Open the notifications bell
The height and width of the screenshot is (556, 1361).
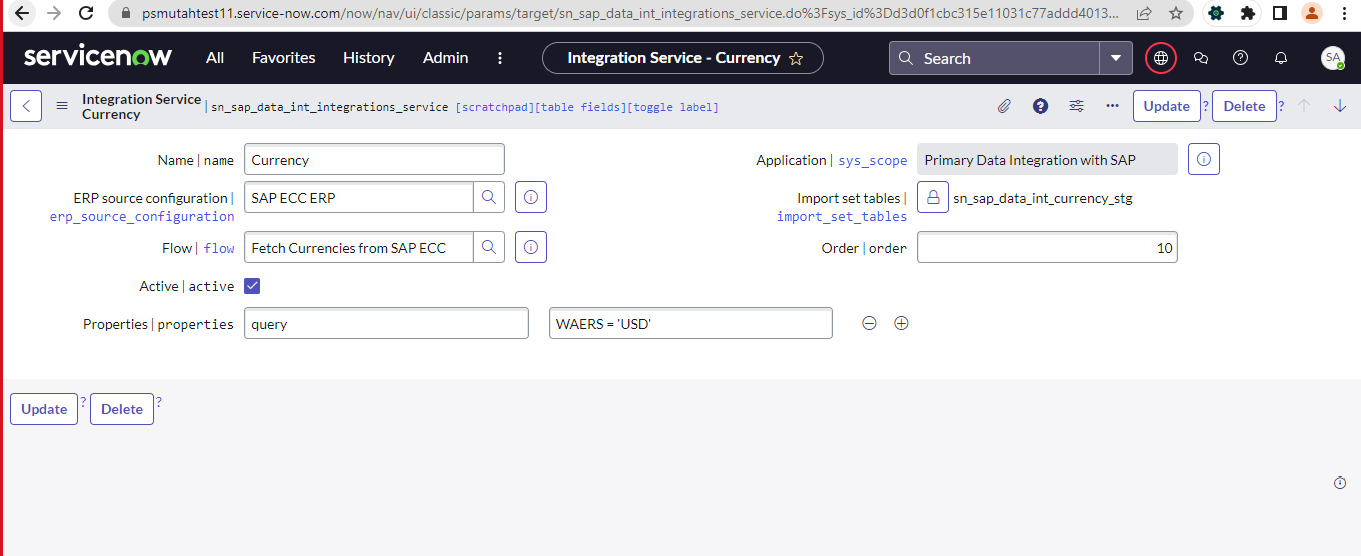pos(1281,58)
